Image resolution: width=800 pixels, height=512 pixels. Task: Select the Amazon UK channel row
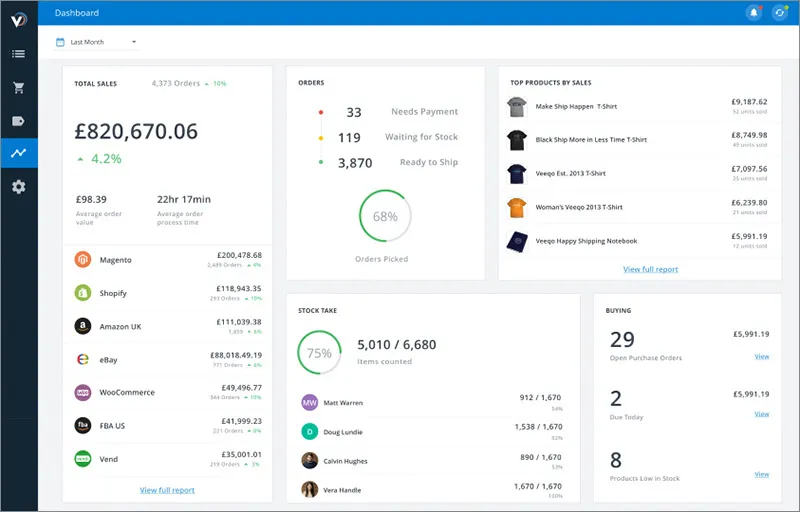167,326
